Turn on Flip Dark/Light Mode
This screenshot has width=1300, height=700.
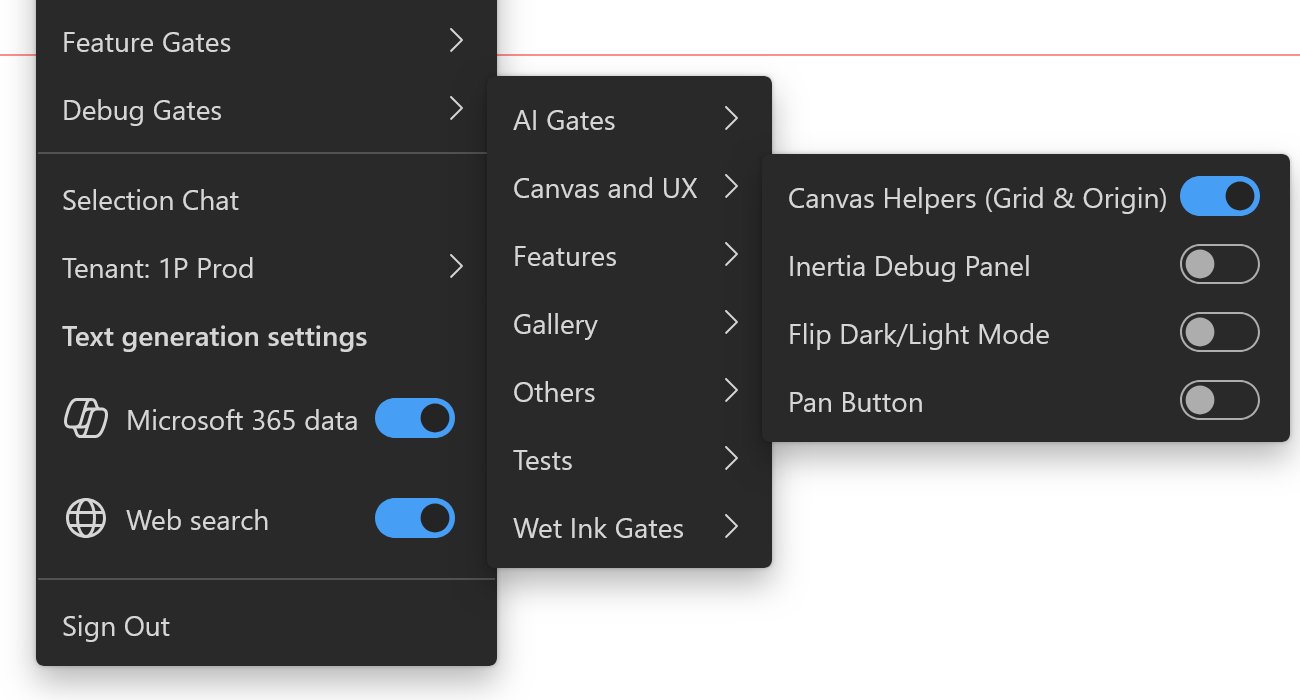point(1219,332)
